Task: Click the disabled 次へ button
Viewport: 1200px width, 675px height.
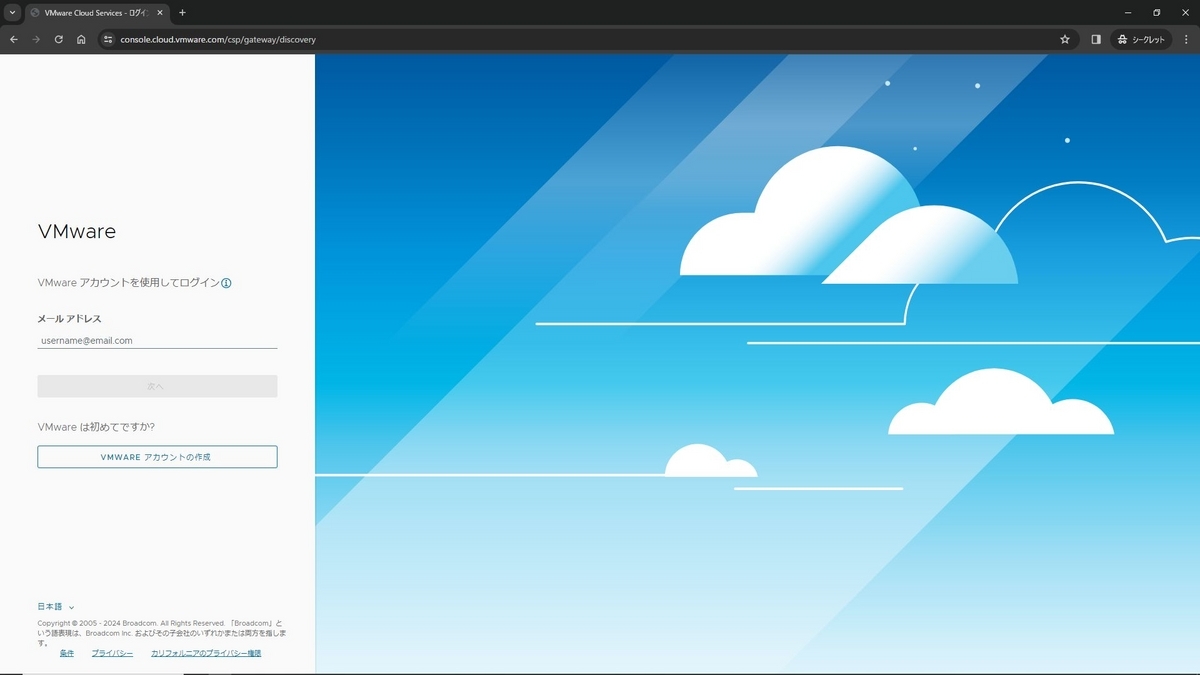Action: point(157,386)
